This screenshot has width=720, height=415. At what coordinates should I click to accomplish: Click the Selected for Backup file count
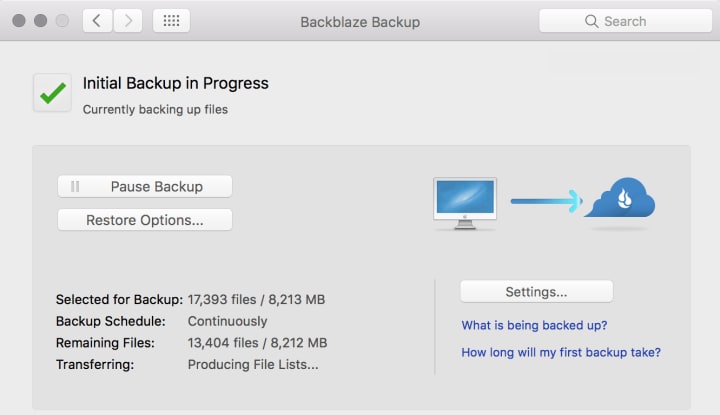click(256, 299)
